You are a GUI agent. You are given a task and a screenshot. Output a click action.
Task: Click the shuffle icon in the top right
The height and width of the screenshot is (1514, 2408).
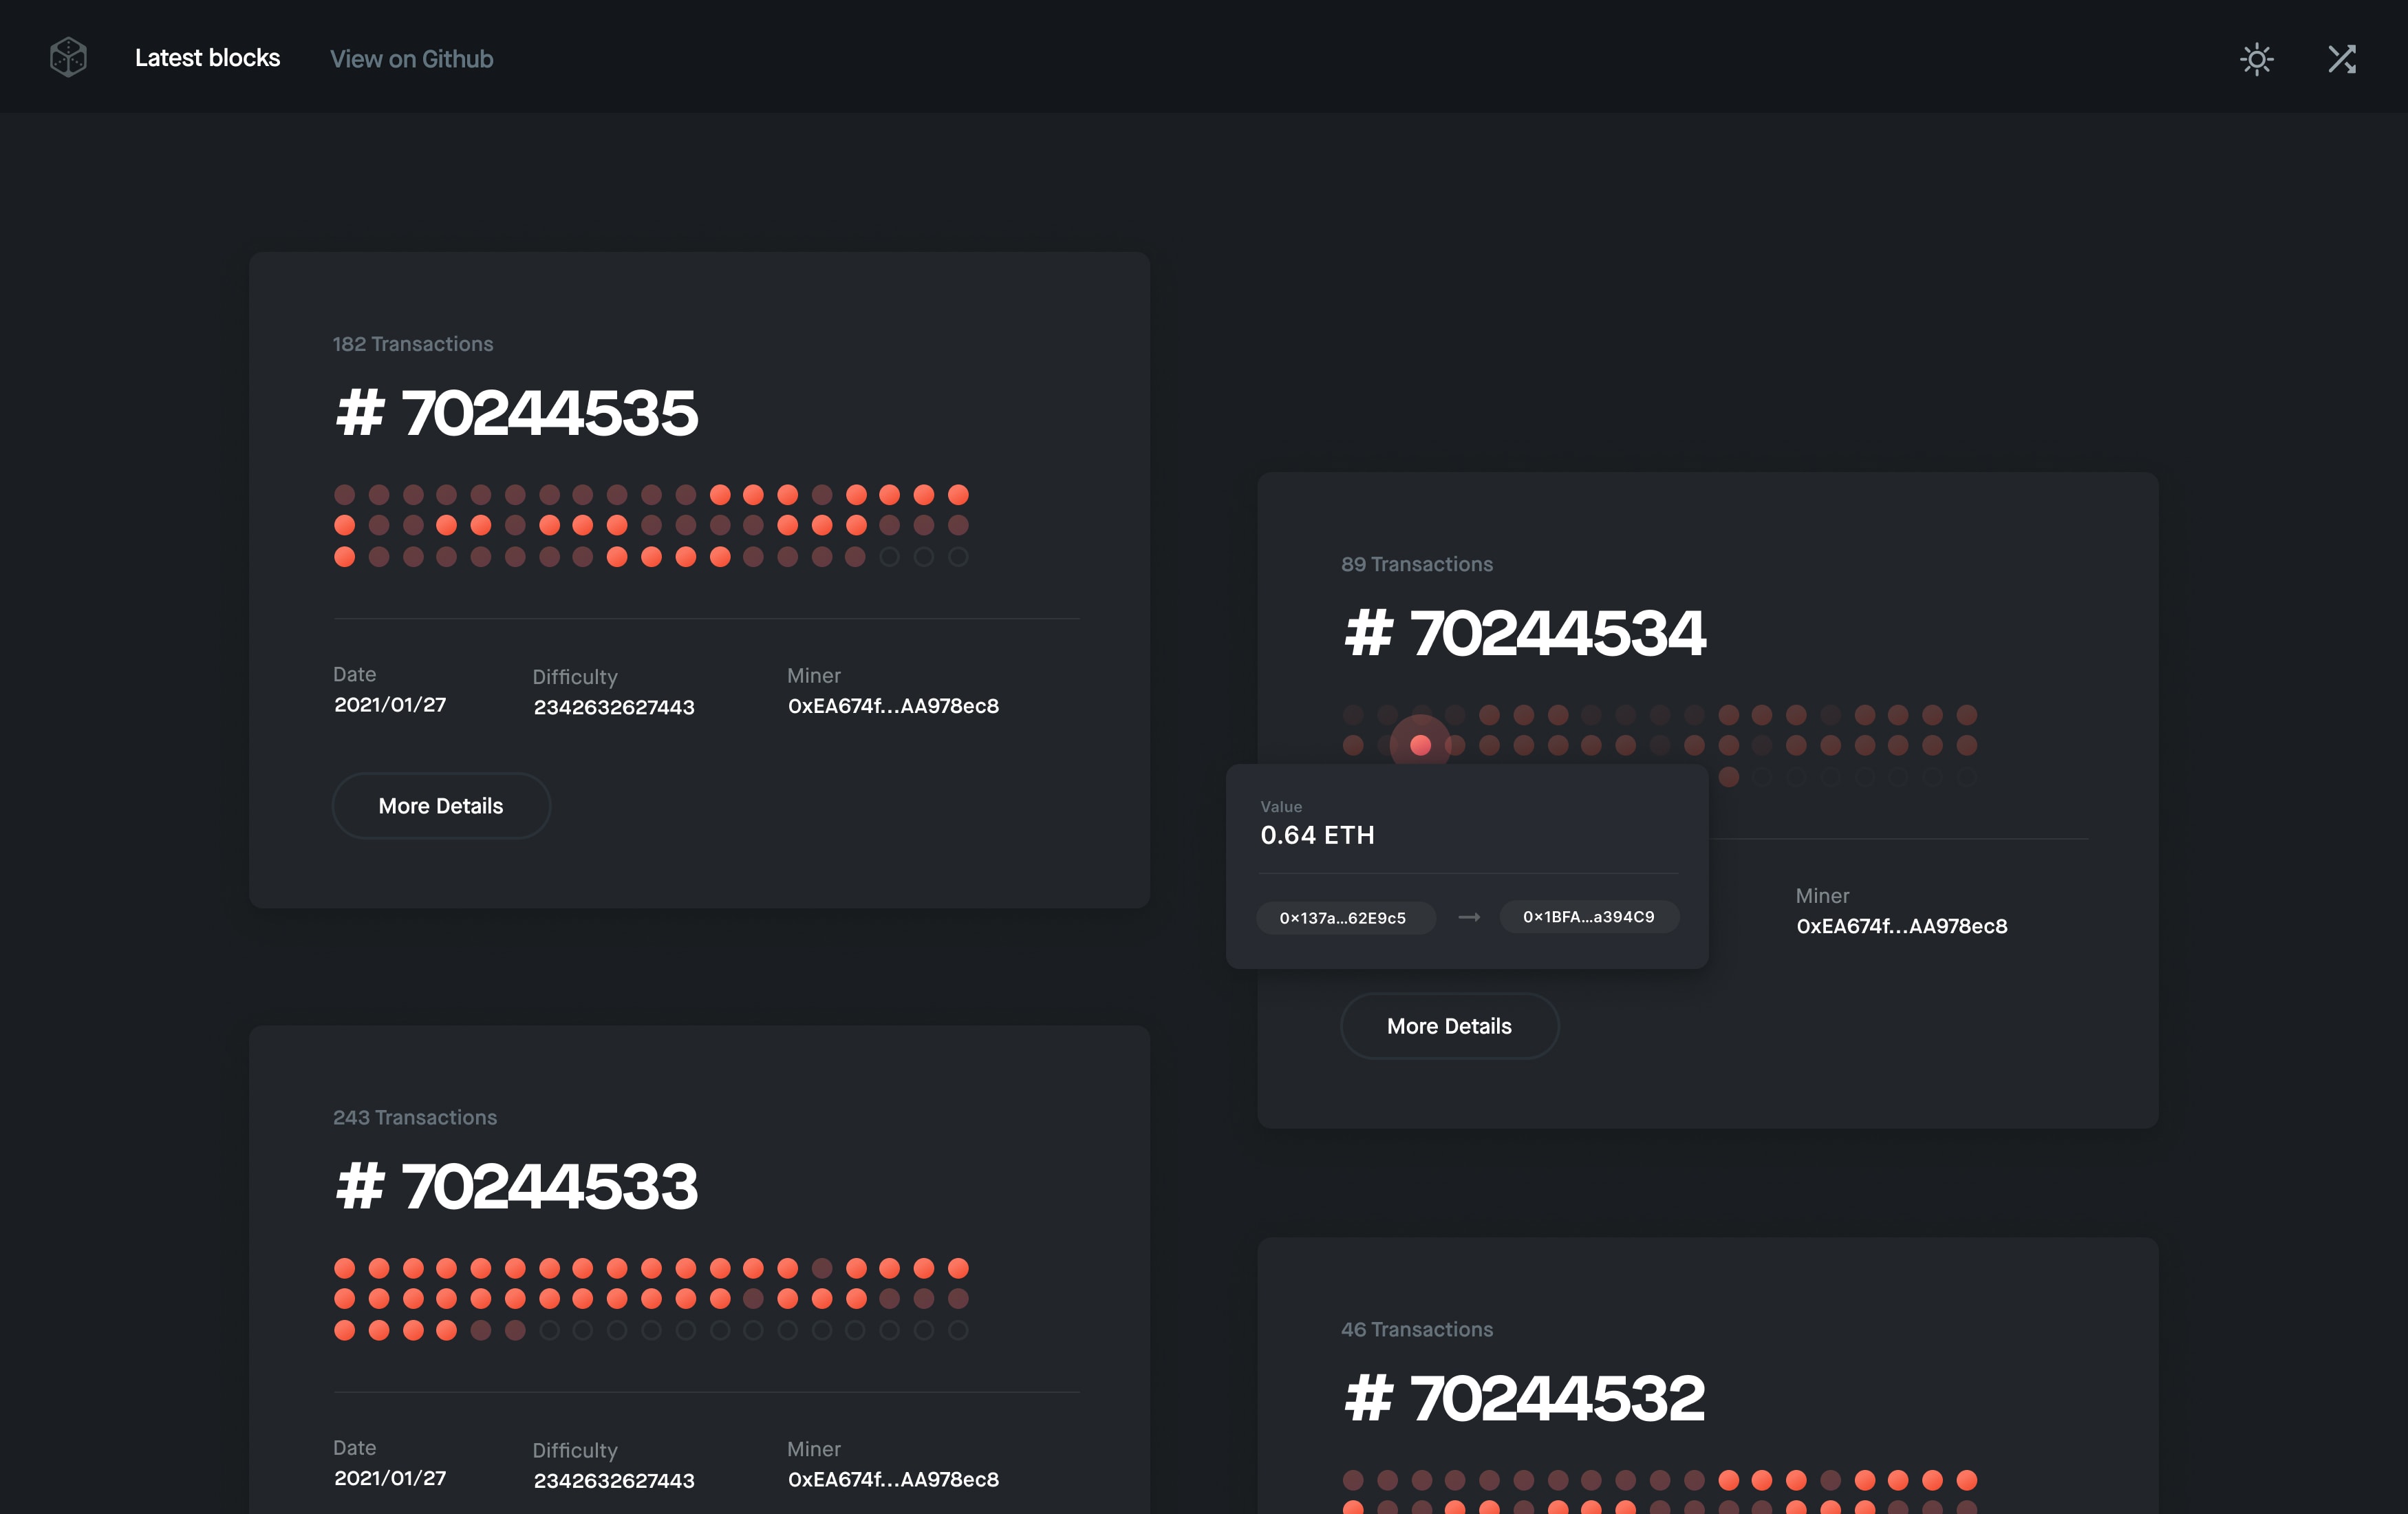2343,60
